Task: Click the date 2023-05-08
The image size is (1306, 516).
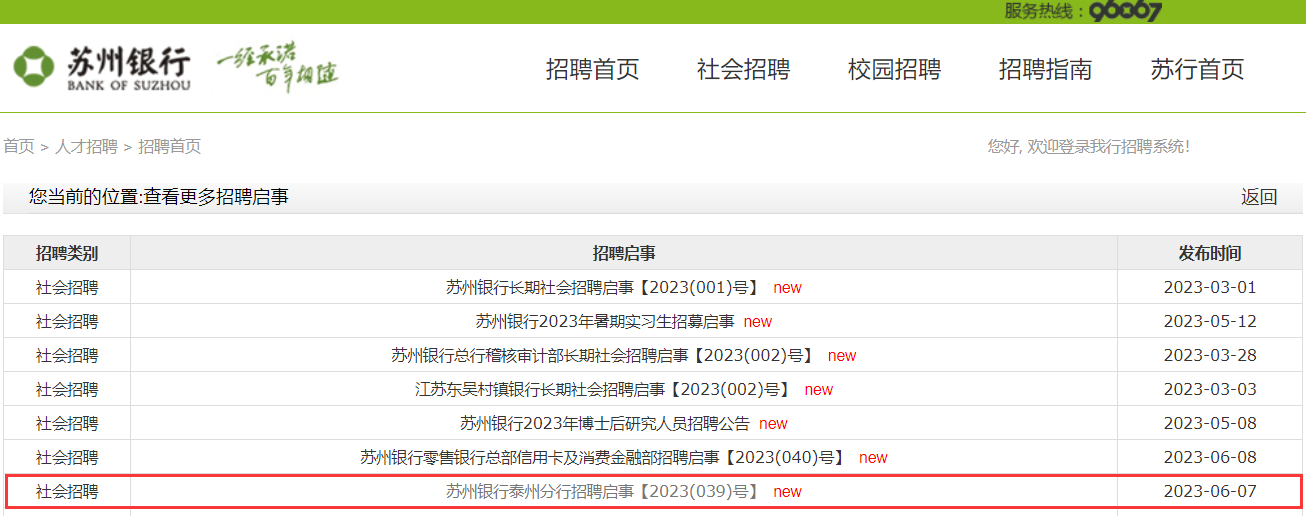Action: [1210, 424]
